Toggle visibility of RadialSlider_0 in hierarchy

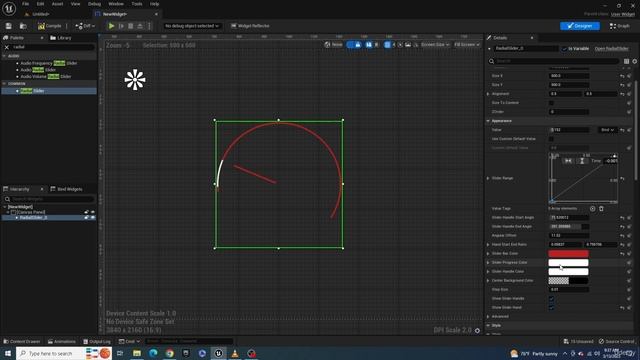(x=93, y=218)
